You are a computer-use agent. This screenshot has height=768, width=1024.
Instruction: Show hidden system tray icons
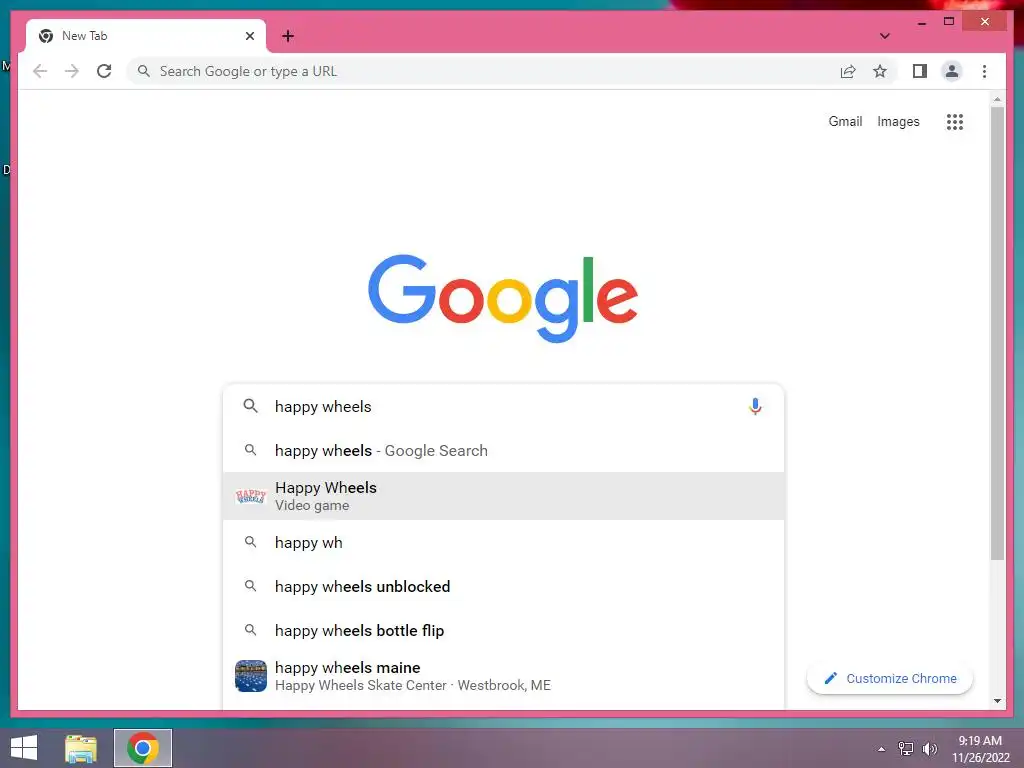point(881,749)
